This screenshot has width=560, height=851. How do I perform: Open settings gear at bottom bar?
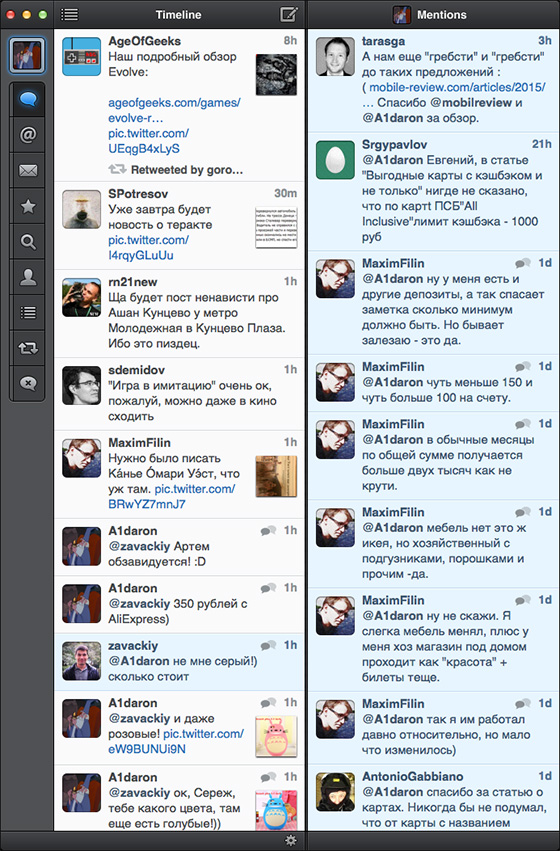click(x=291, y=841)
